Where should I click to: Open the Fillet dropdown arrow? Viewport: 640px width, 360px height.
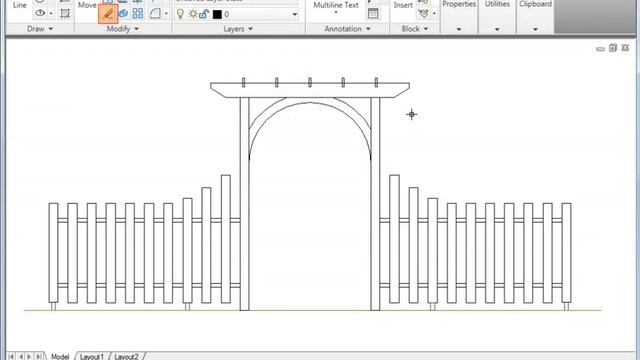[x=166, y=14]
